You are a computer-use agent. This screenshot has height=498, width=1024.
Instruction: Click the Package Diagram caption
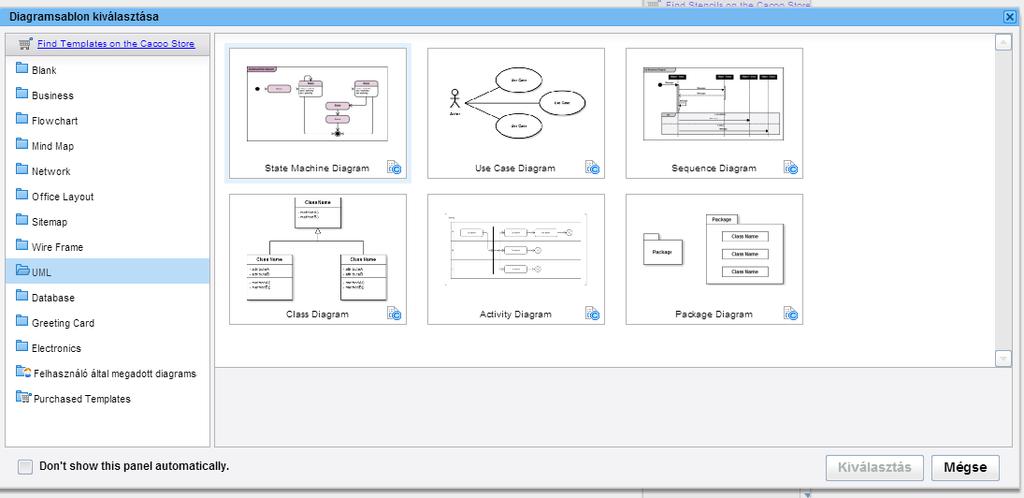pyautogui.click(x=714, y=315)
